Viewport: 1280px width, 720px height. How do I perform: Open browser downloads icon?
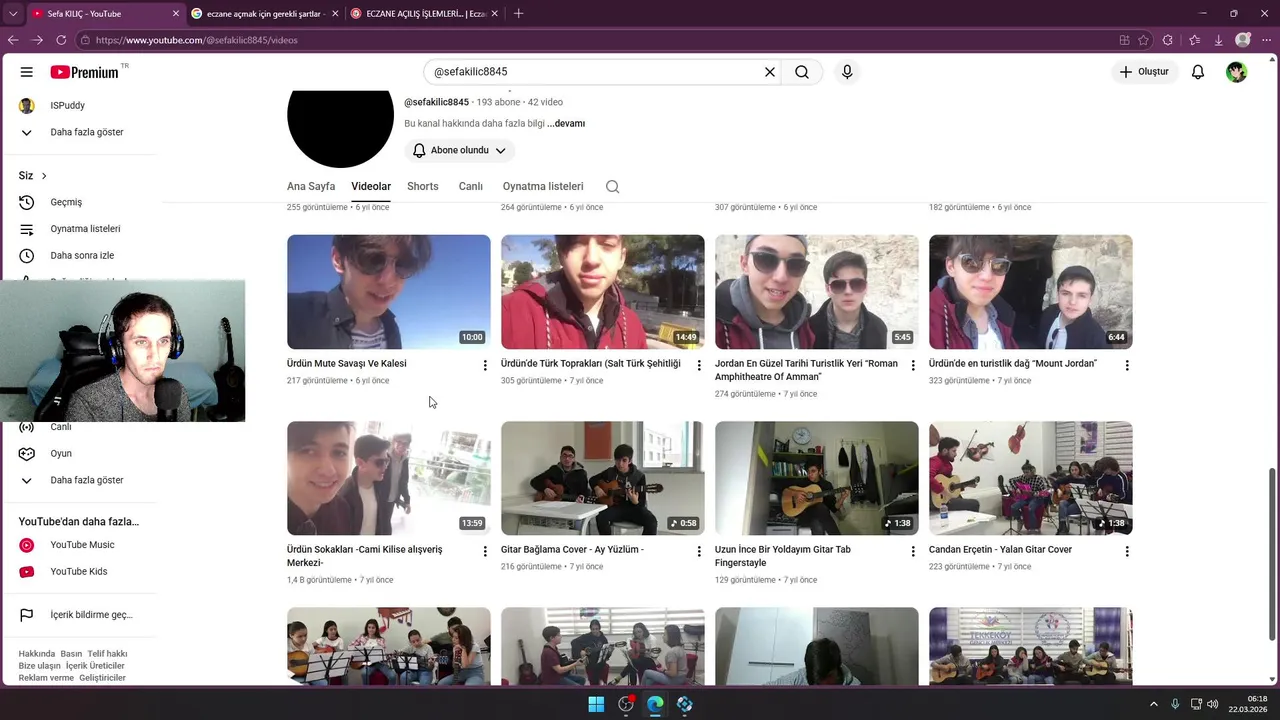tap(1219, 40)
